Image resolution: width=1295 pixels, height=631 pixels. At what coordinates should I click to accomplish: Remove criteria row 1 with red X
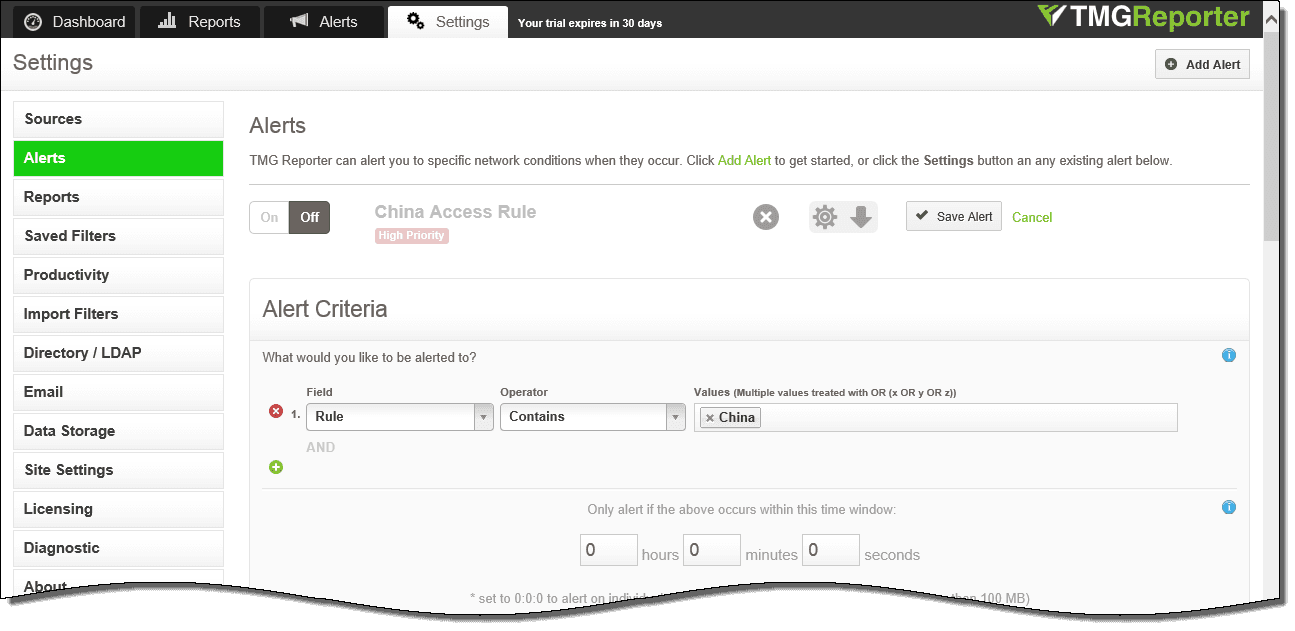276,411
